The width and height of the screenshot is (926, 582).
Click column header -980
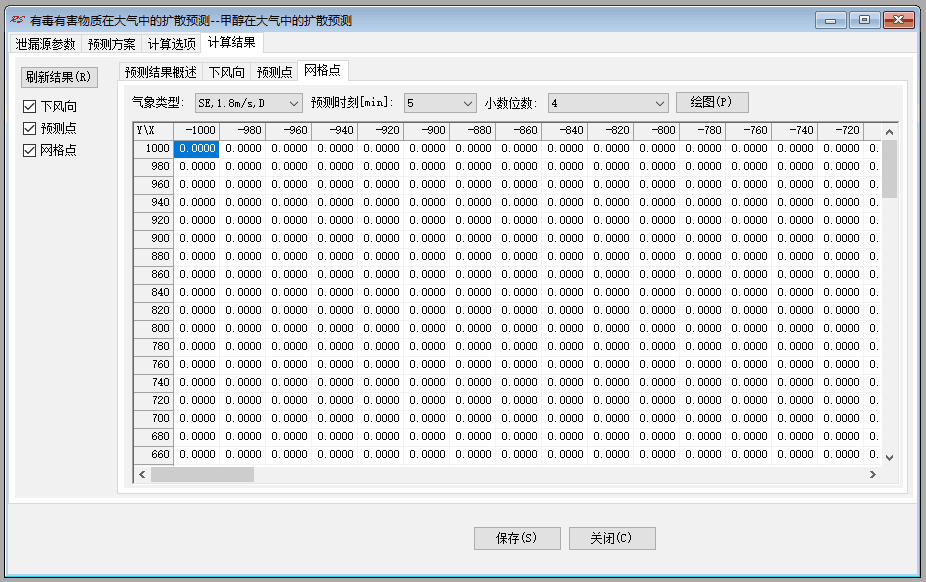[243, 130]
